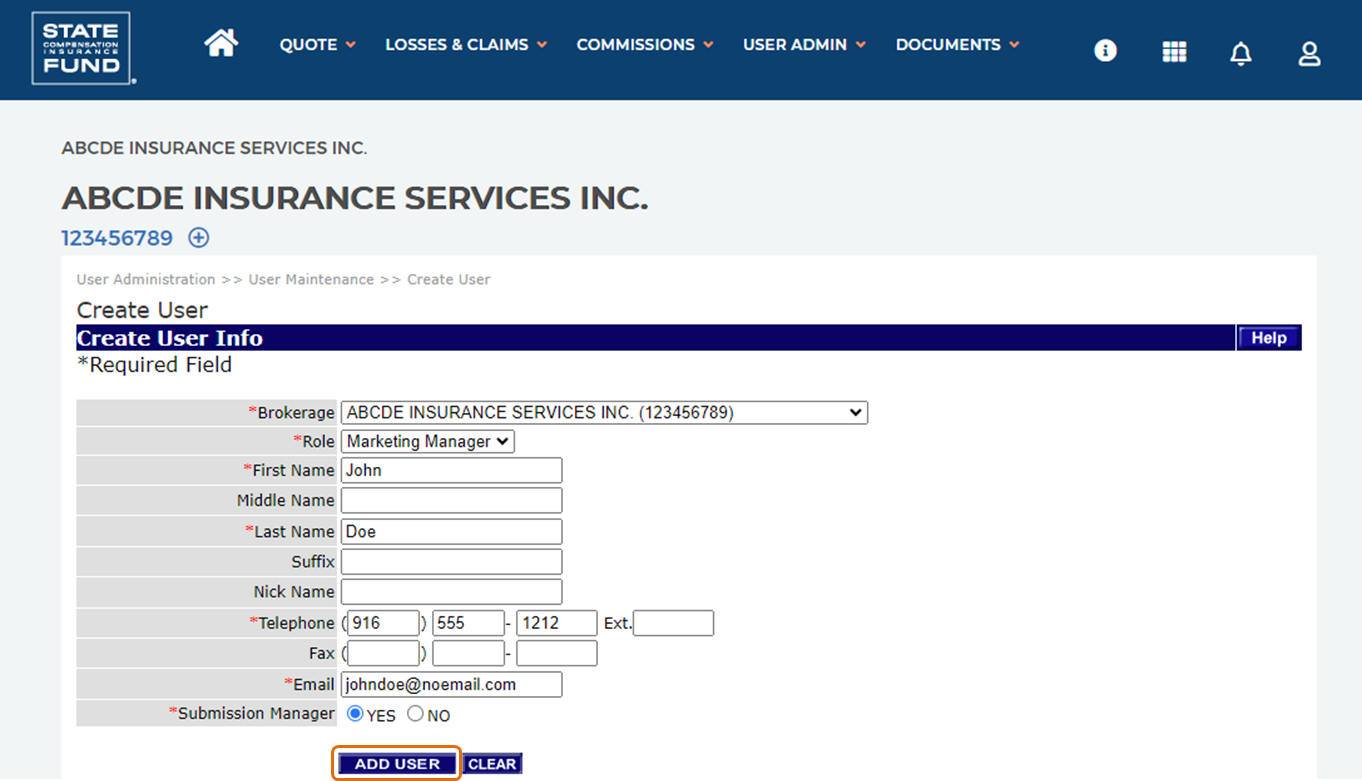Click the home icon in navigation bar

click(x=221, y=43)
